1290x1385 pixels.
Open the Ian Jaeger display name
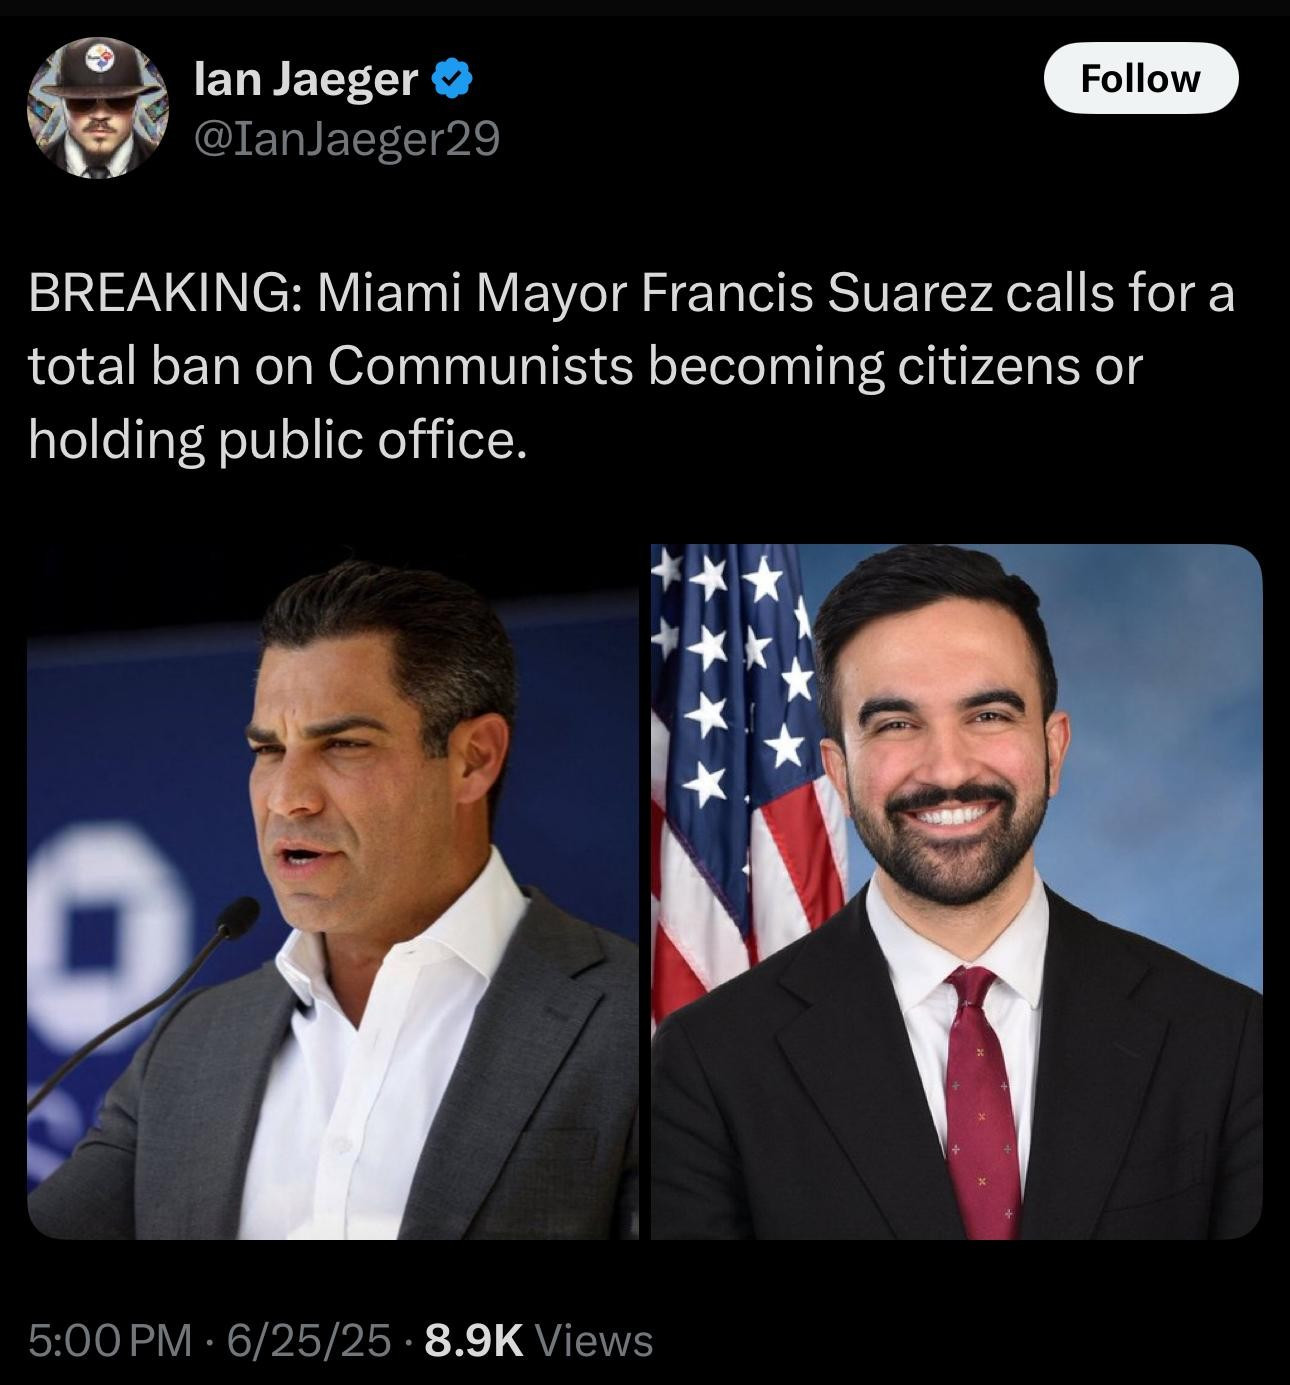[306, 79]
